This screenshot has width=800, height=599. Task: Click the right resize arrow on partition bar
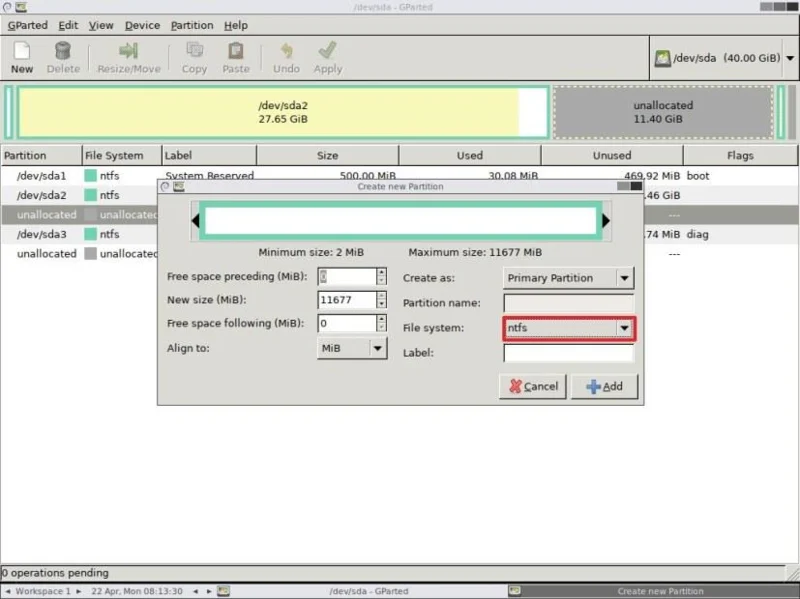tap(606, 220)
